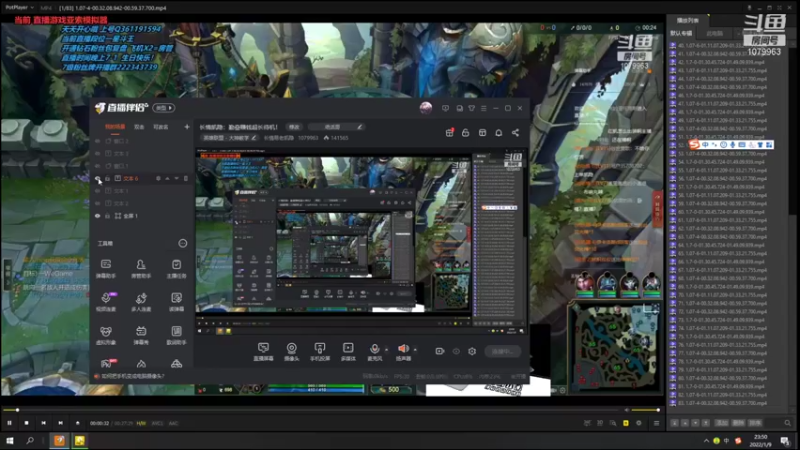Click the start-streaming button at companion bottom right
800x450 pixels.
coord(503,351)
